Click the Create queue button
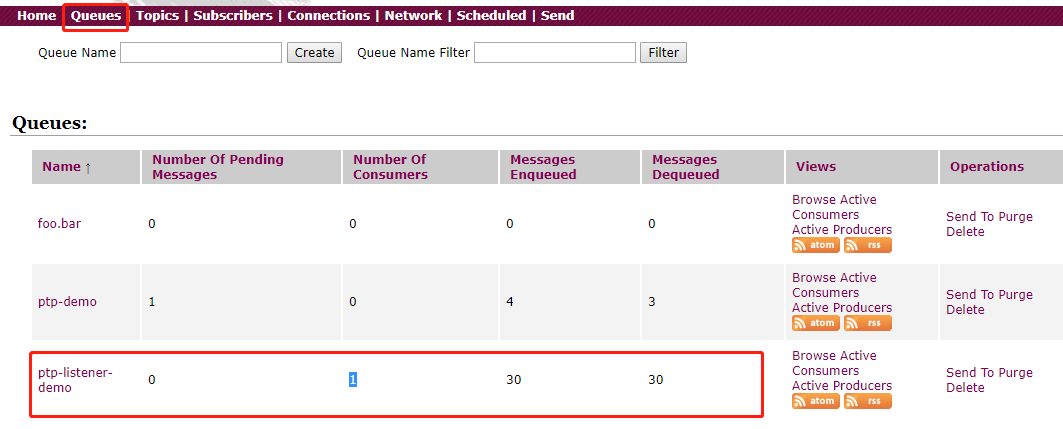The height and width of the screenshot is (429, 1063). coord(314,53)
